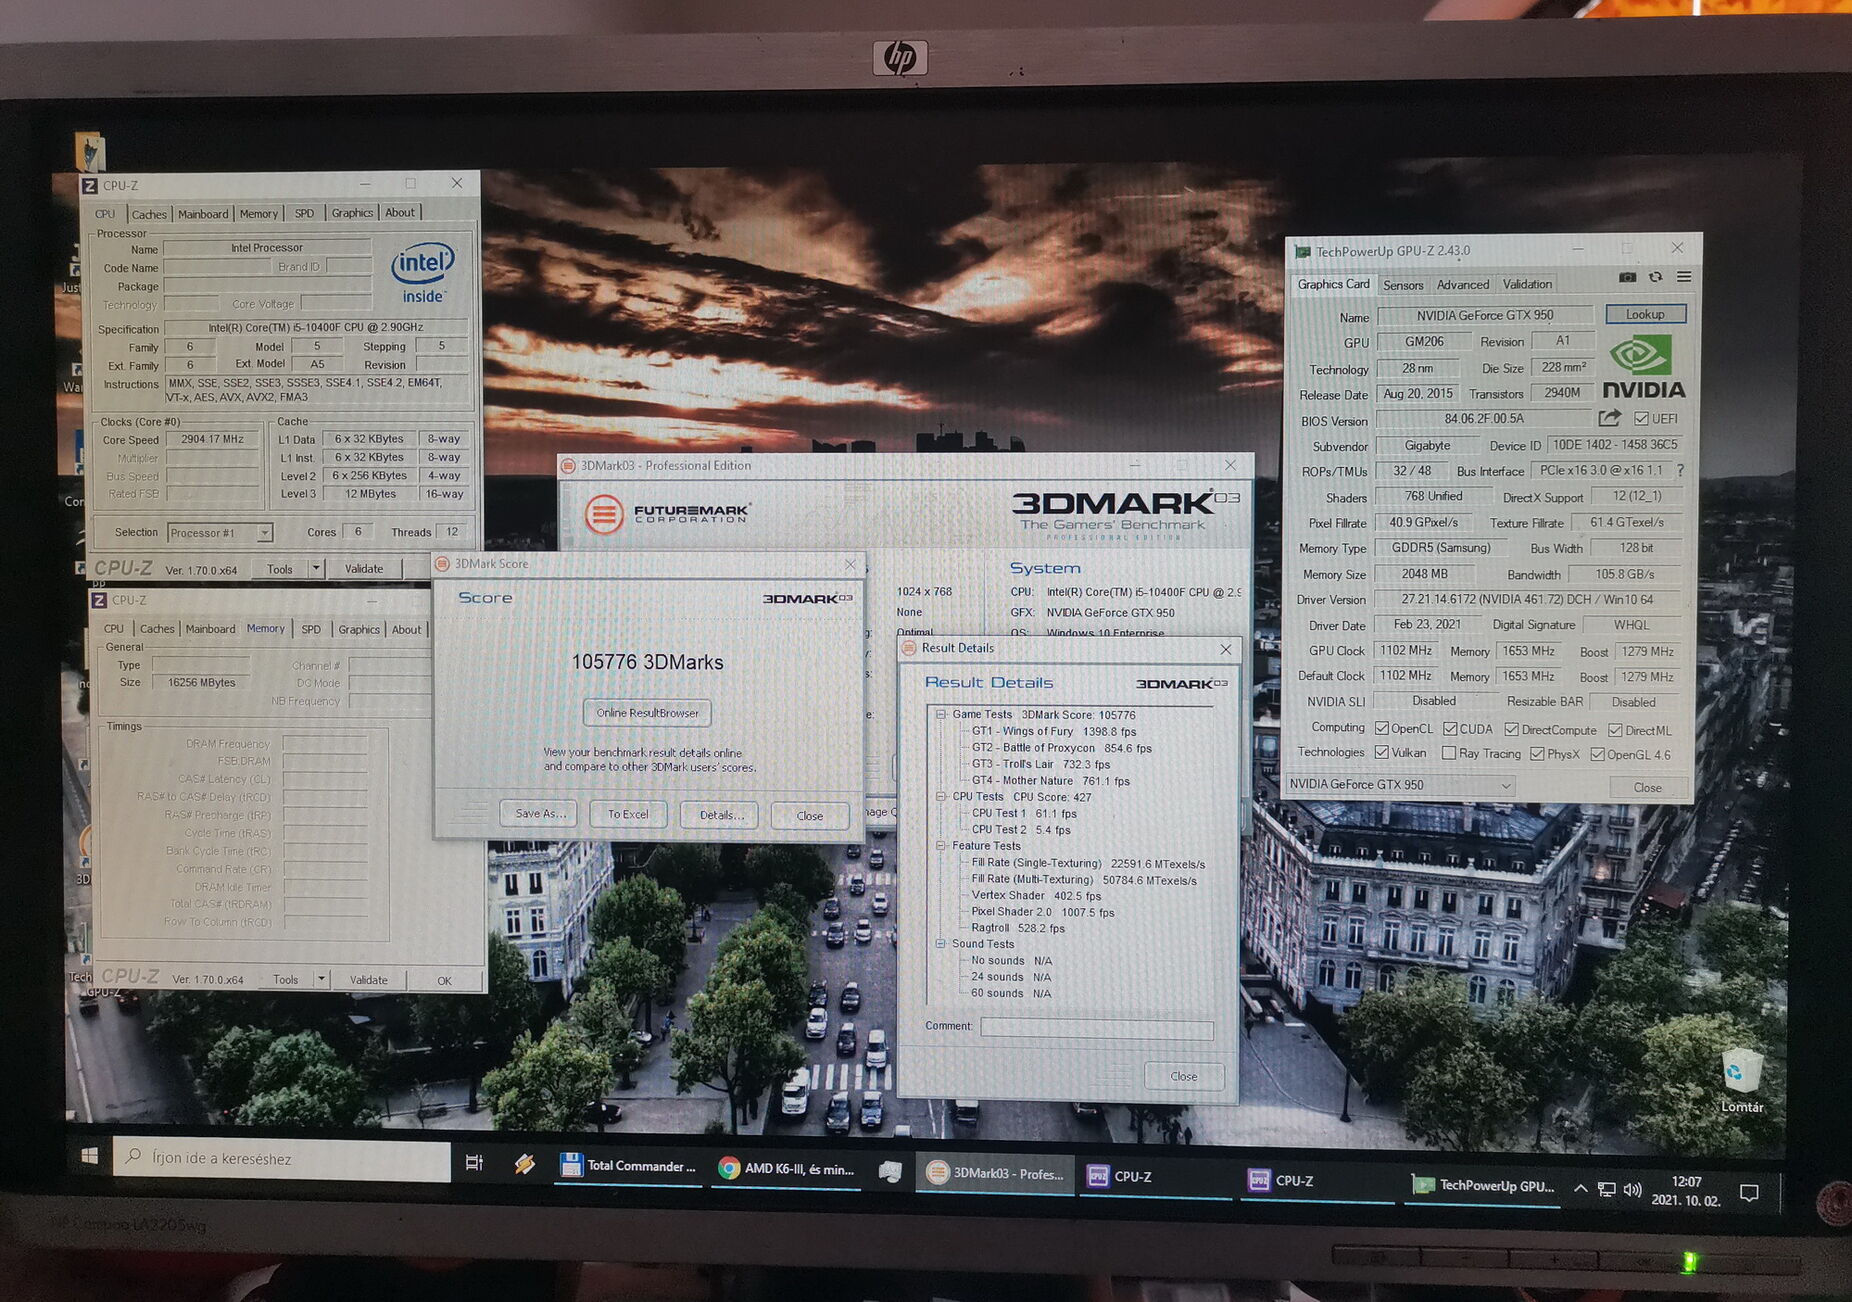Open GPU-Z hamburger menu
This screenshot has height=1302, width=1852.
(1684, 277)
